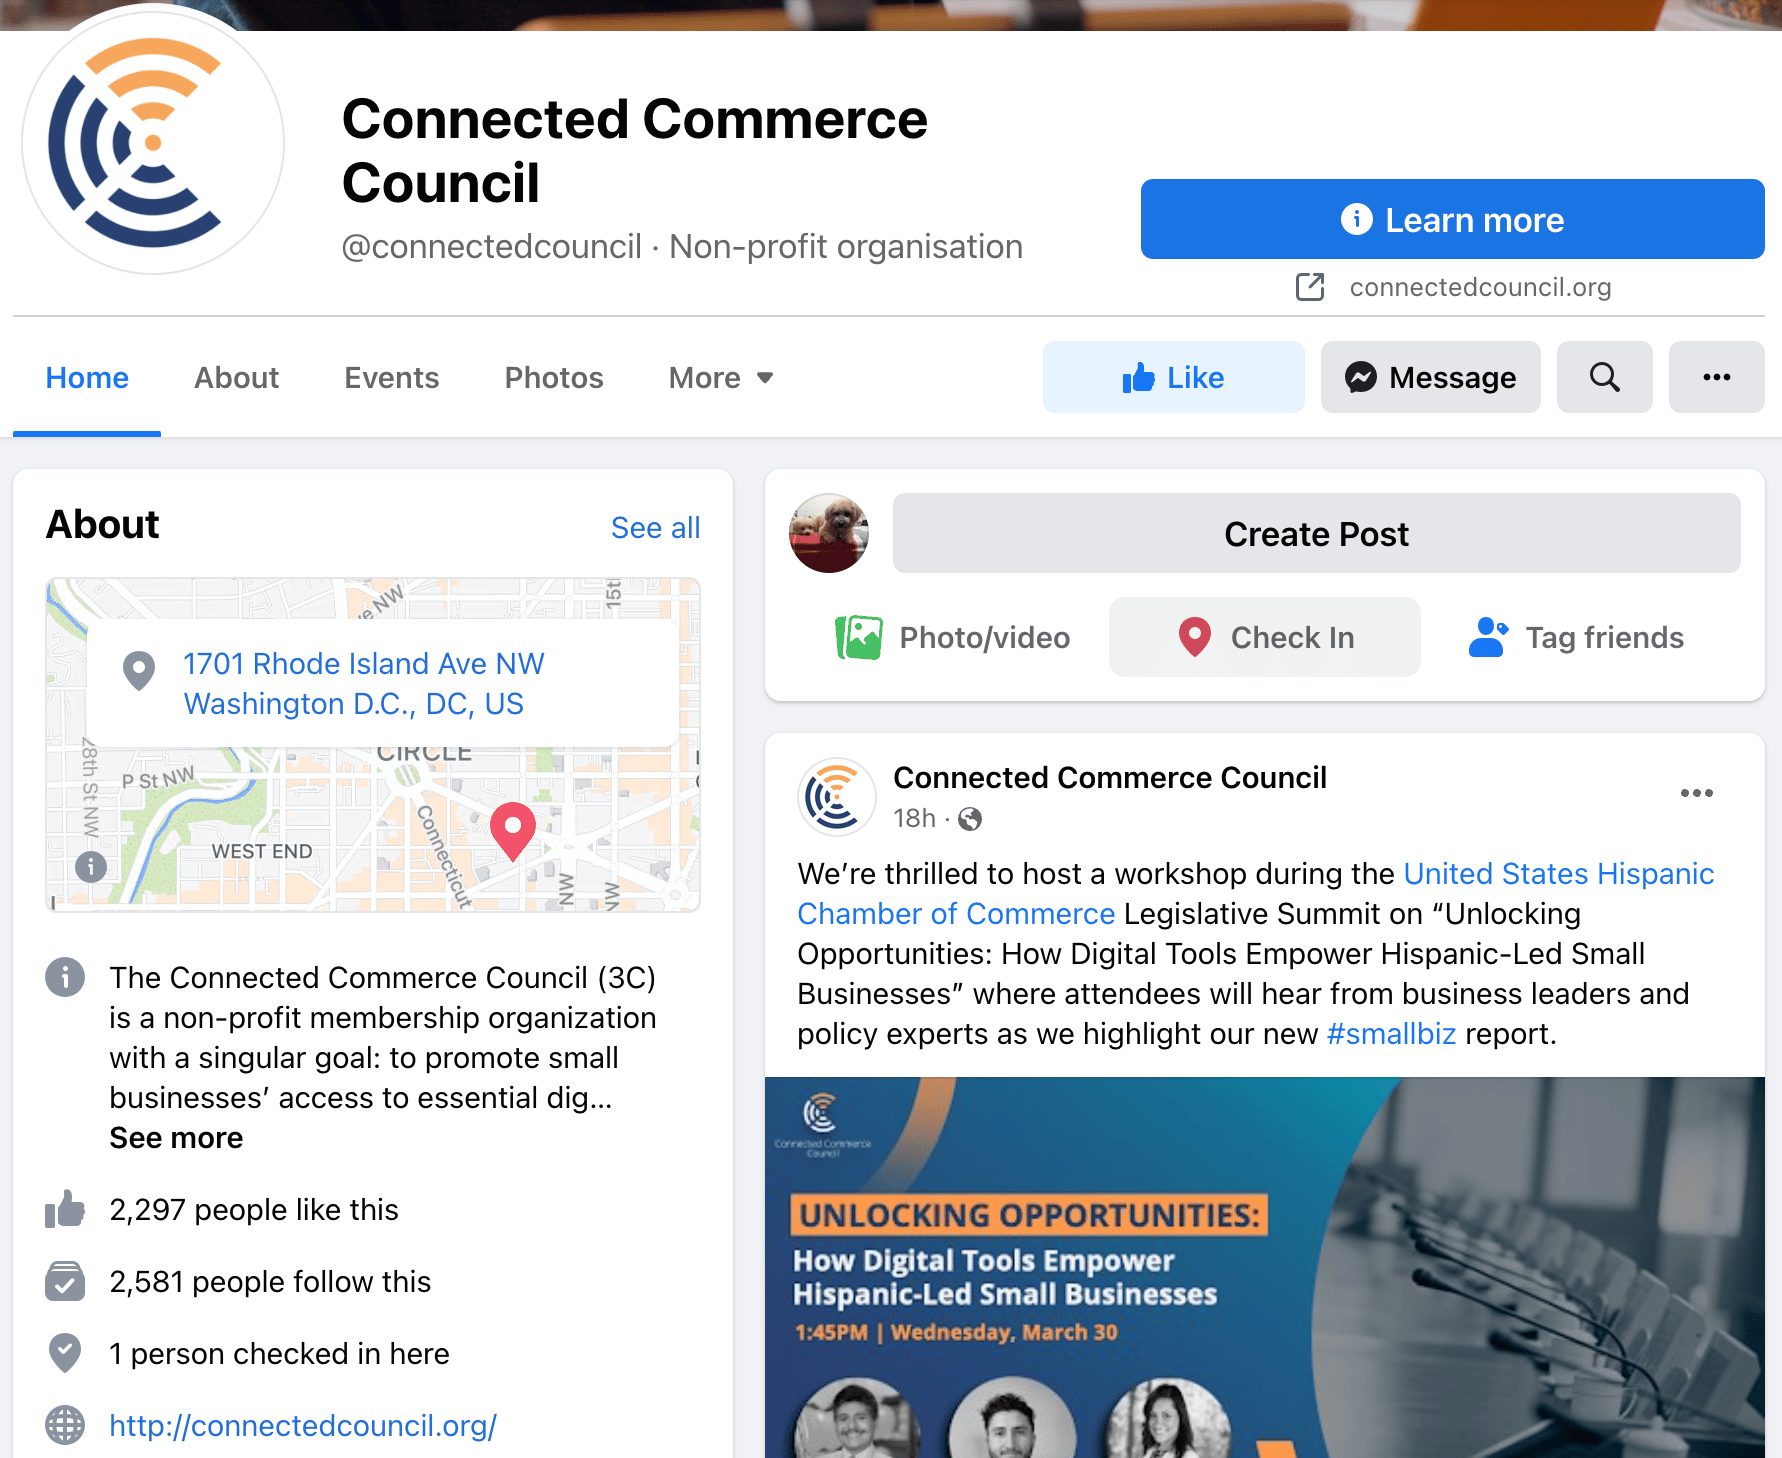This screenshot has height=1458, width=1782.
Task: Open the Events tab
Action: click(x=391, y=377)
